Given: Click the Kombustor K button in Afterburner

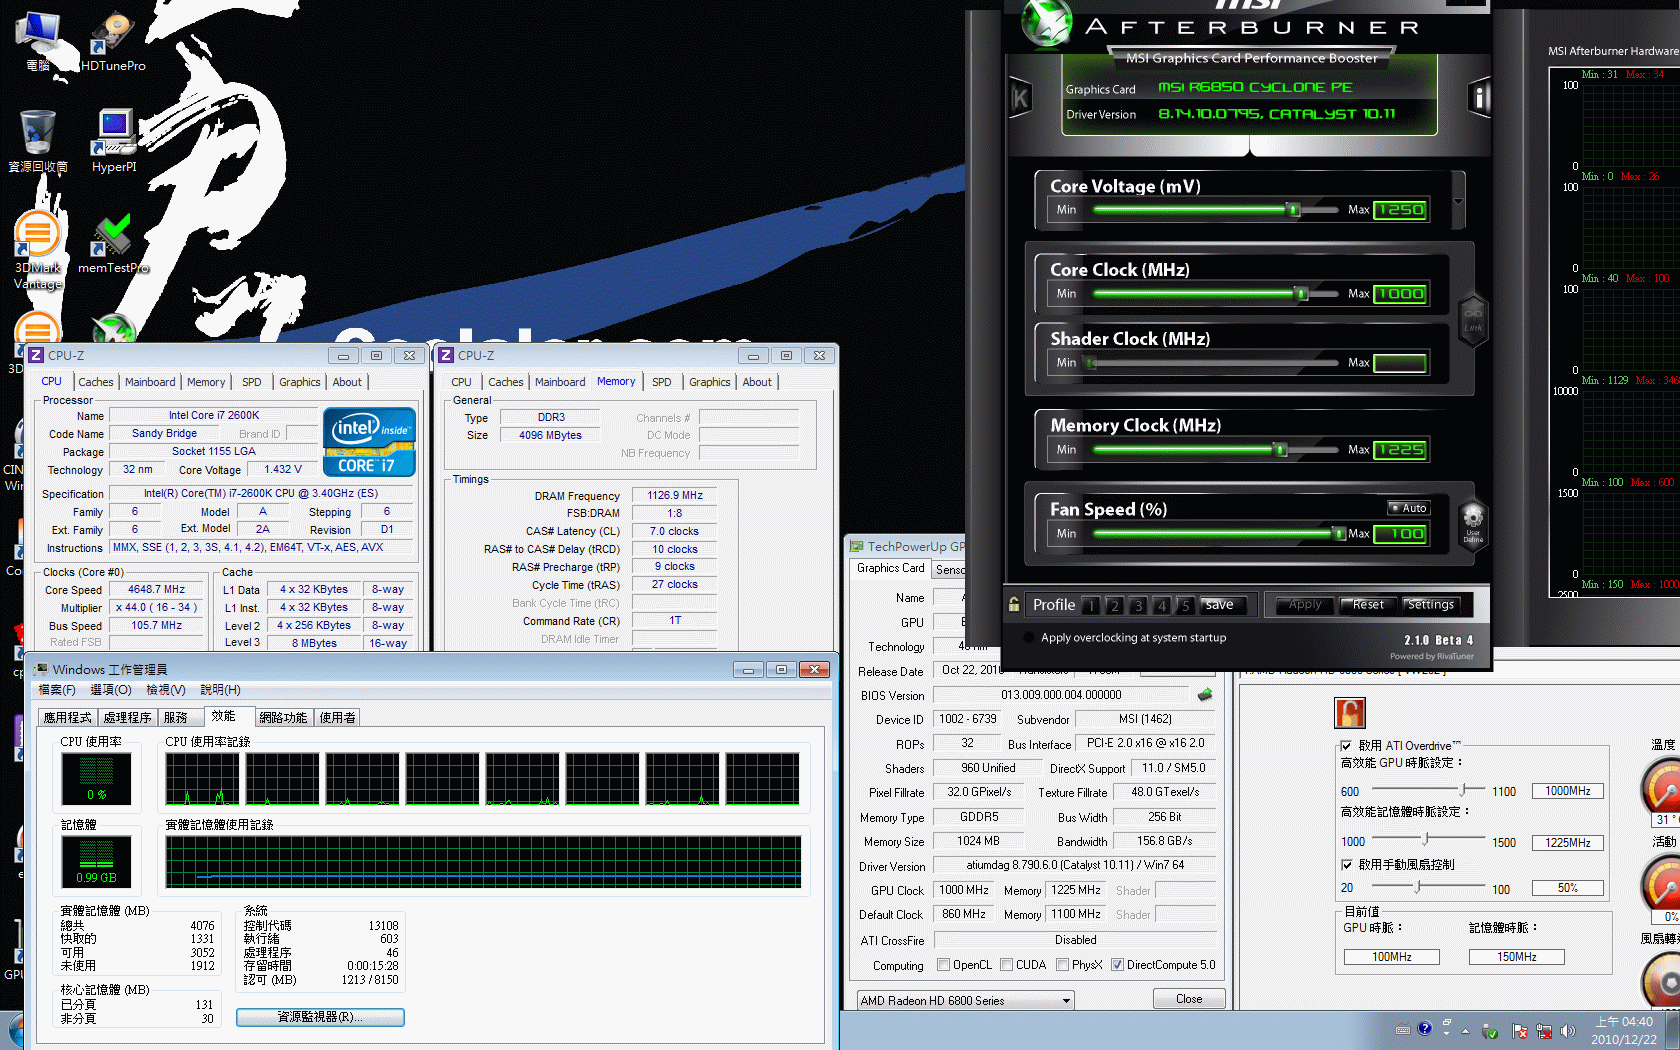Looking at the screenshot, I should pyautogui.click(x=1020, y=98).
